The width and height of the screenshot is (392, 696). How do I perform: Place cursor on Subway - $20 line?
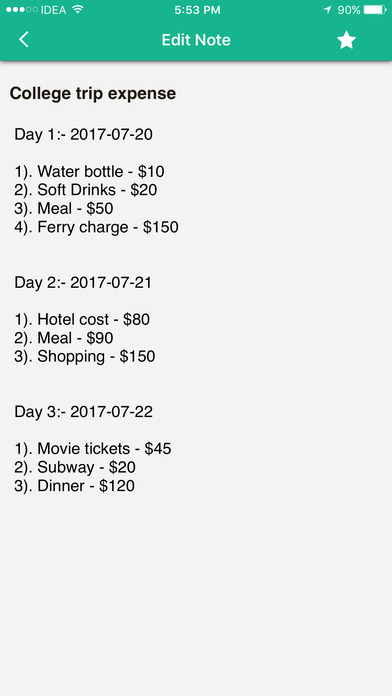tap(75, 467)
